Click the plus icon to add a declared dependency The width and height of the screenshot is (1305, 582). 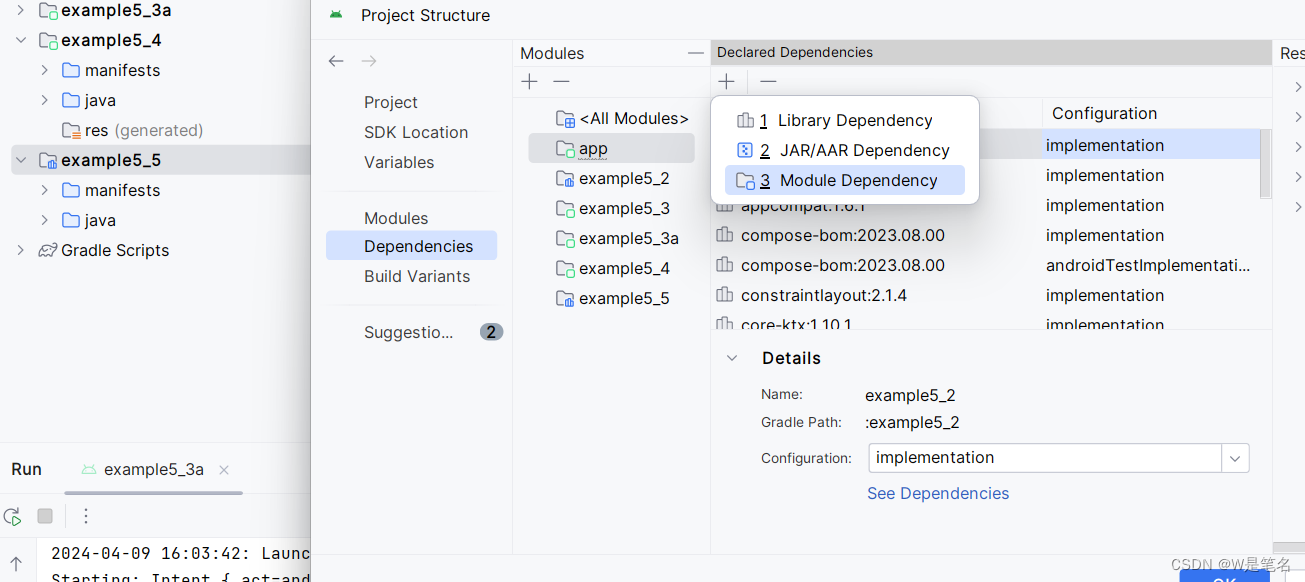726,81
